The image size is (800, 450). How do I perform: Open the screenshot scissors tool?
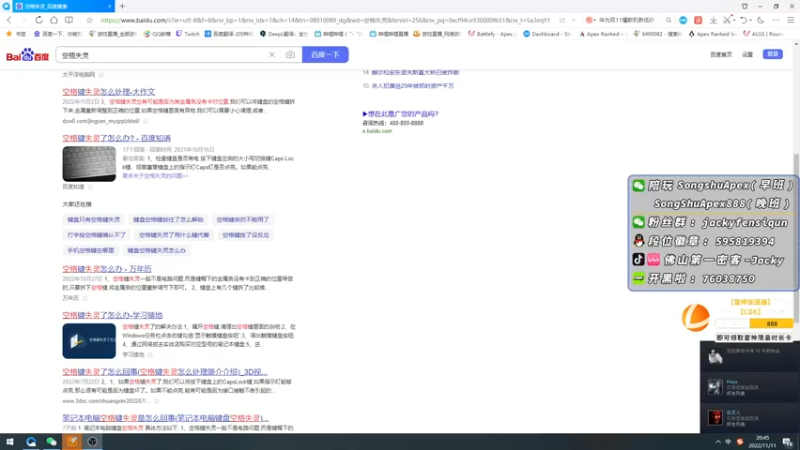pos(728,20)
